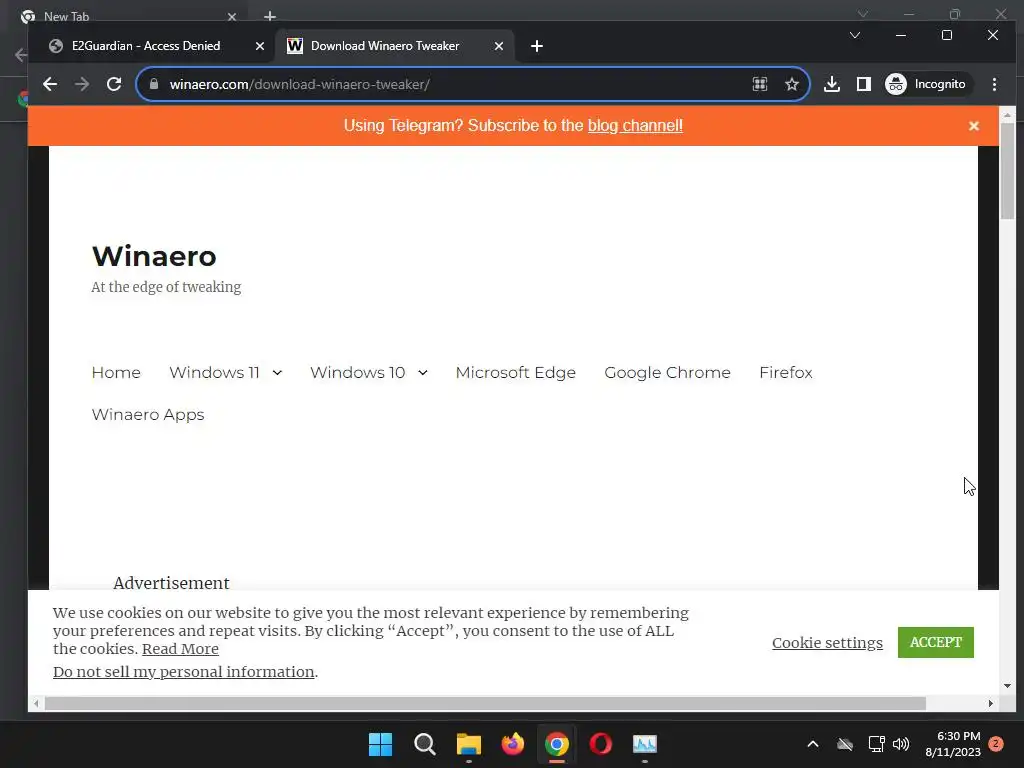
Task: Click the At the edge of tweaking tagline
Action: pos(166,287)
